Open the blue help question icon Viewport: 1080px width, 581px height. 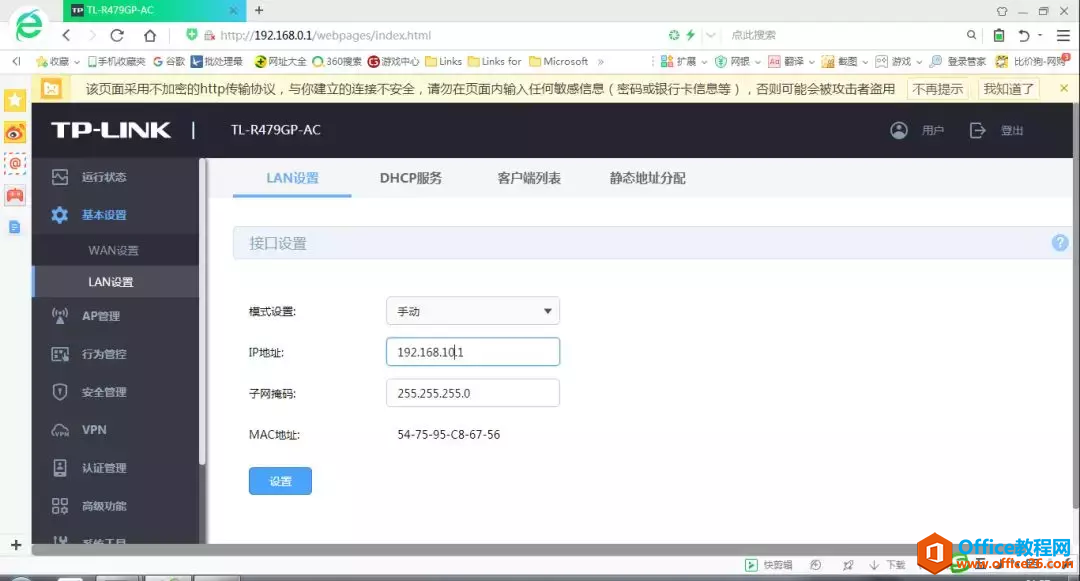pyautogui.click(x=1060, y=242)
